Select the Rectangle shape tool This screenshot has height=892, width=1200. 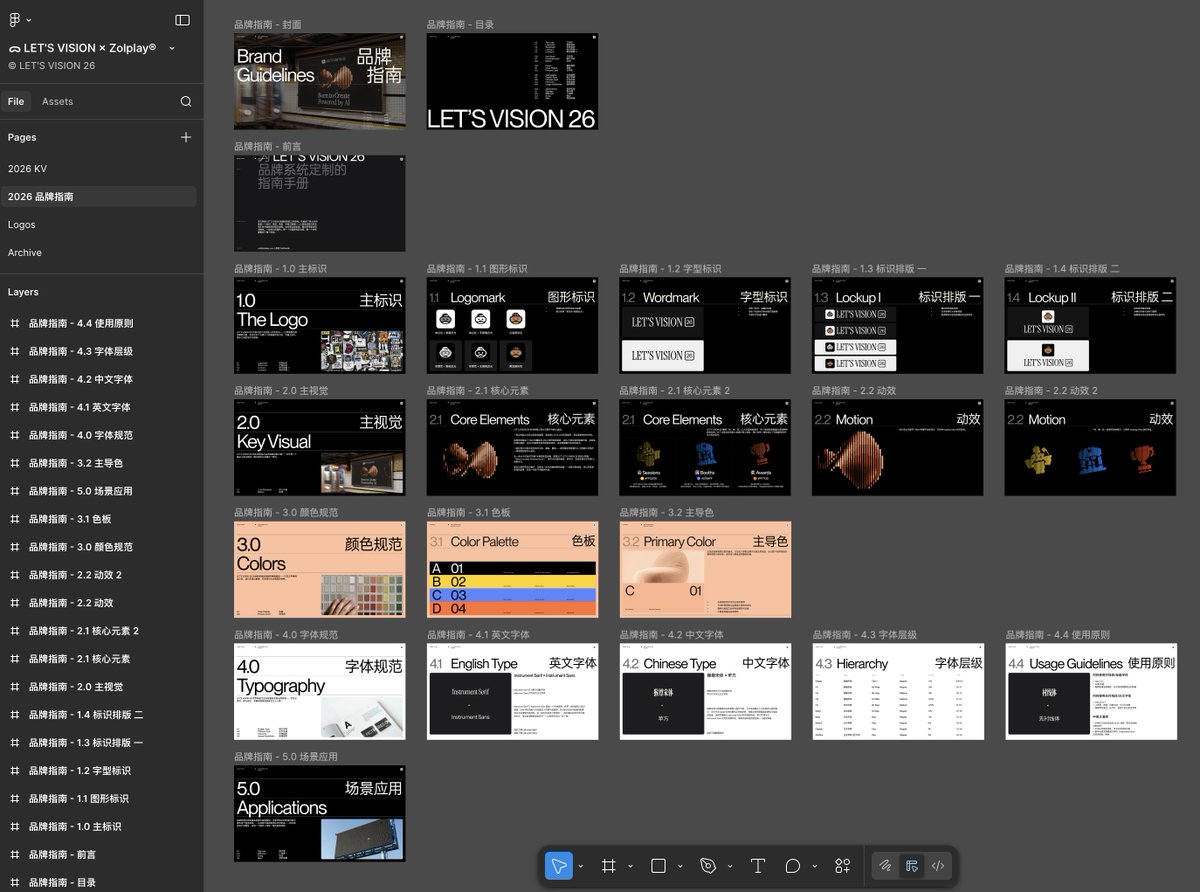(658, 866)
